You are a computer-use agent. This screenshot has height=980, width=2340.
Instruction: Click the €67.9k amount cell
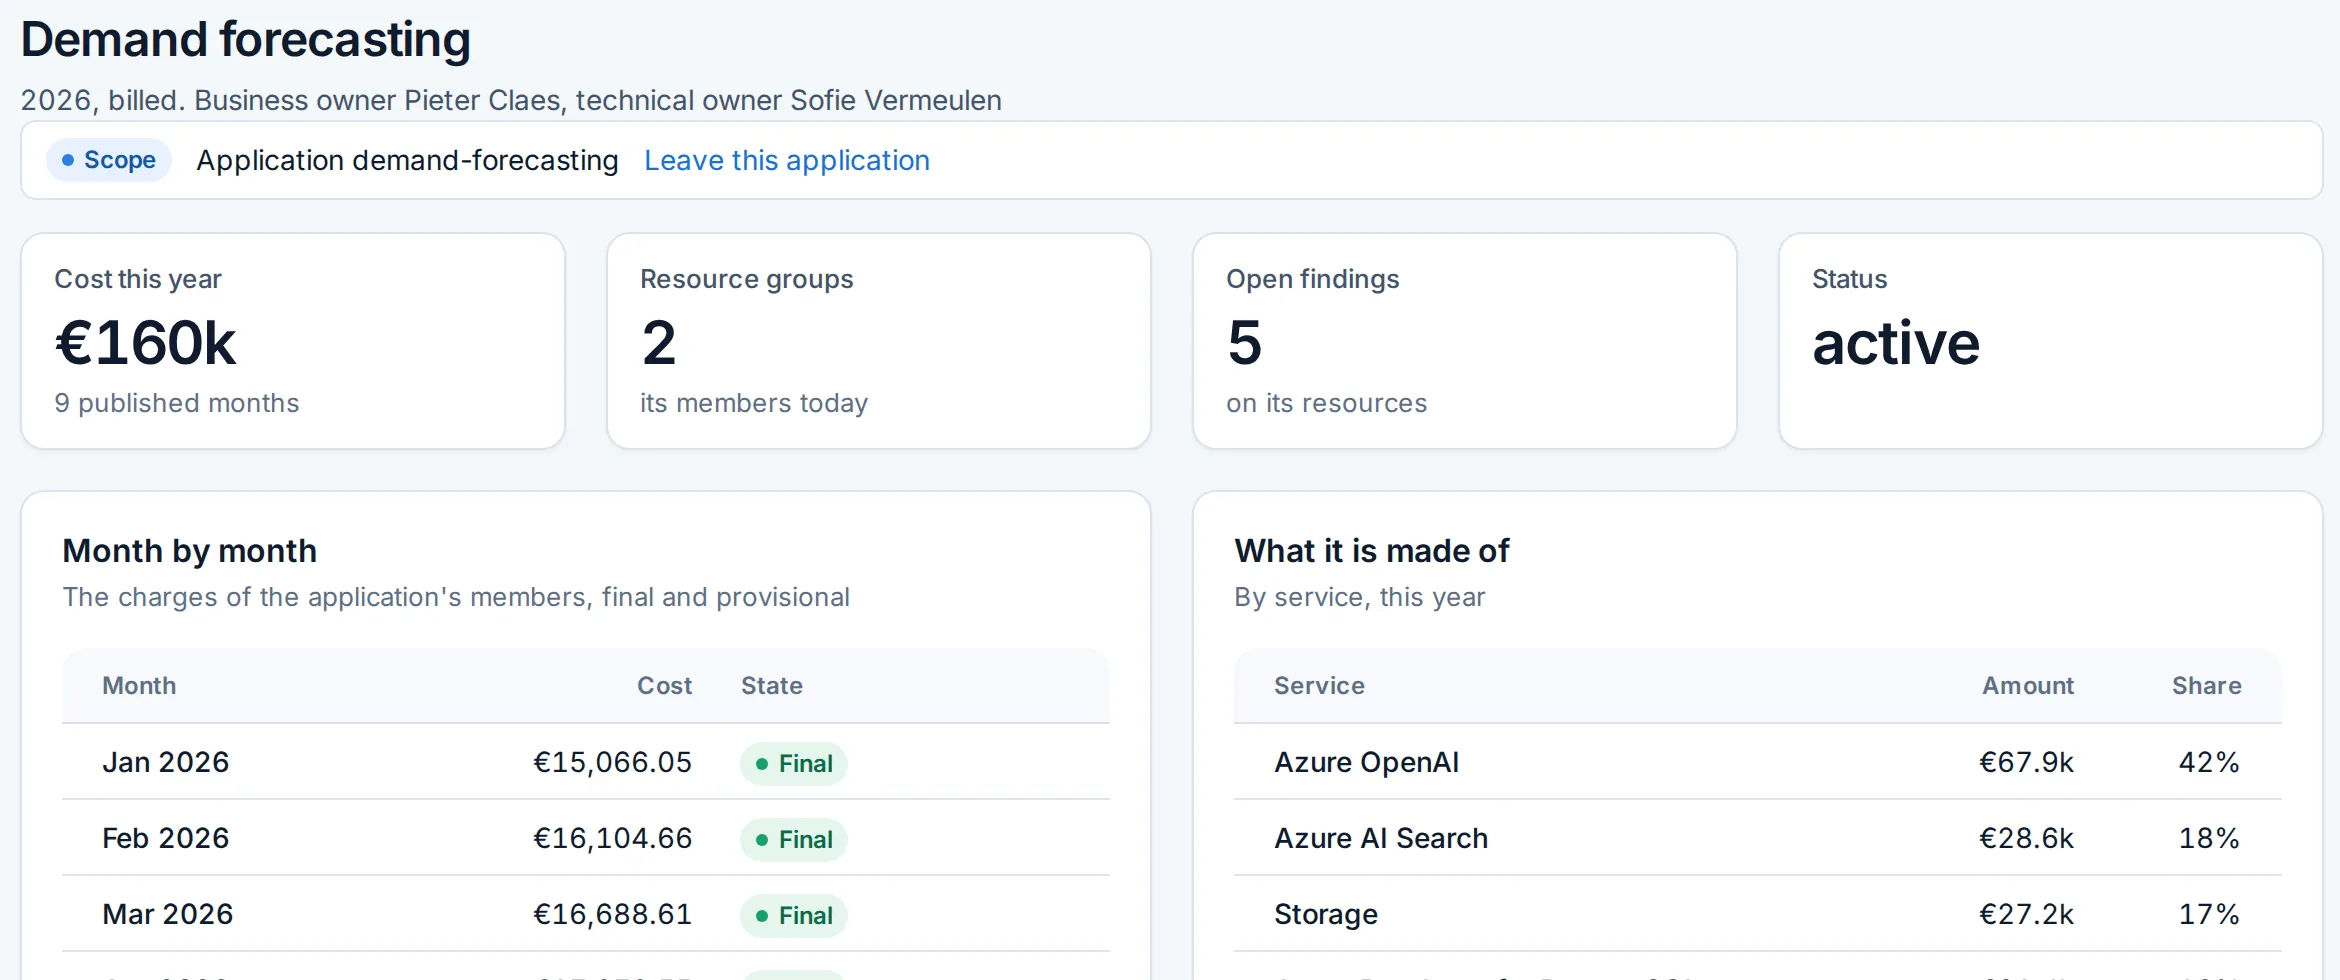pos(2026,762)
